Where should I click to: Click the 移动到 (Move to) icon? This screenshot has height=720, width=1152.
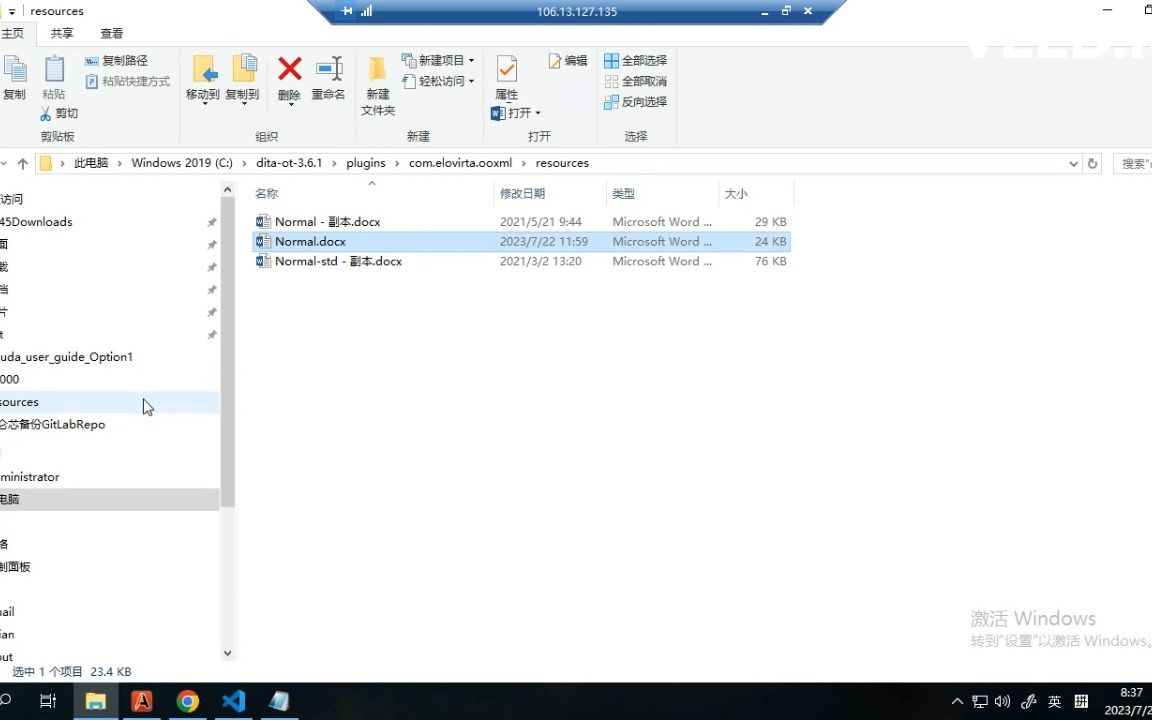coord(205,80)
